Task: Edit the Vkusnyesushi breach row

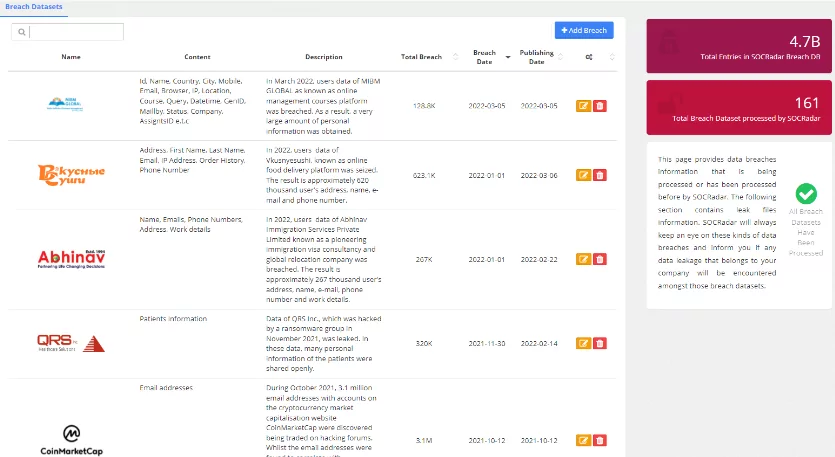Action: tap(583, 175)
